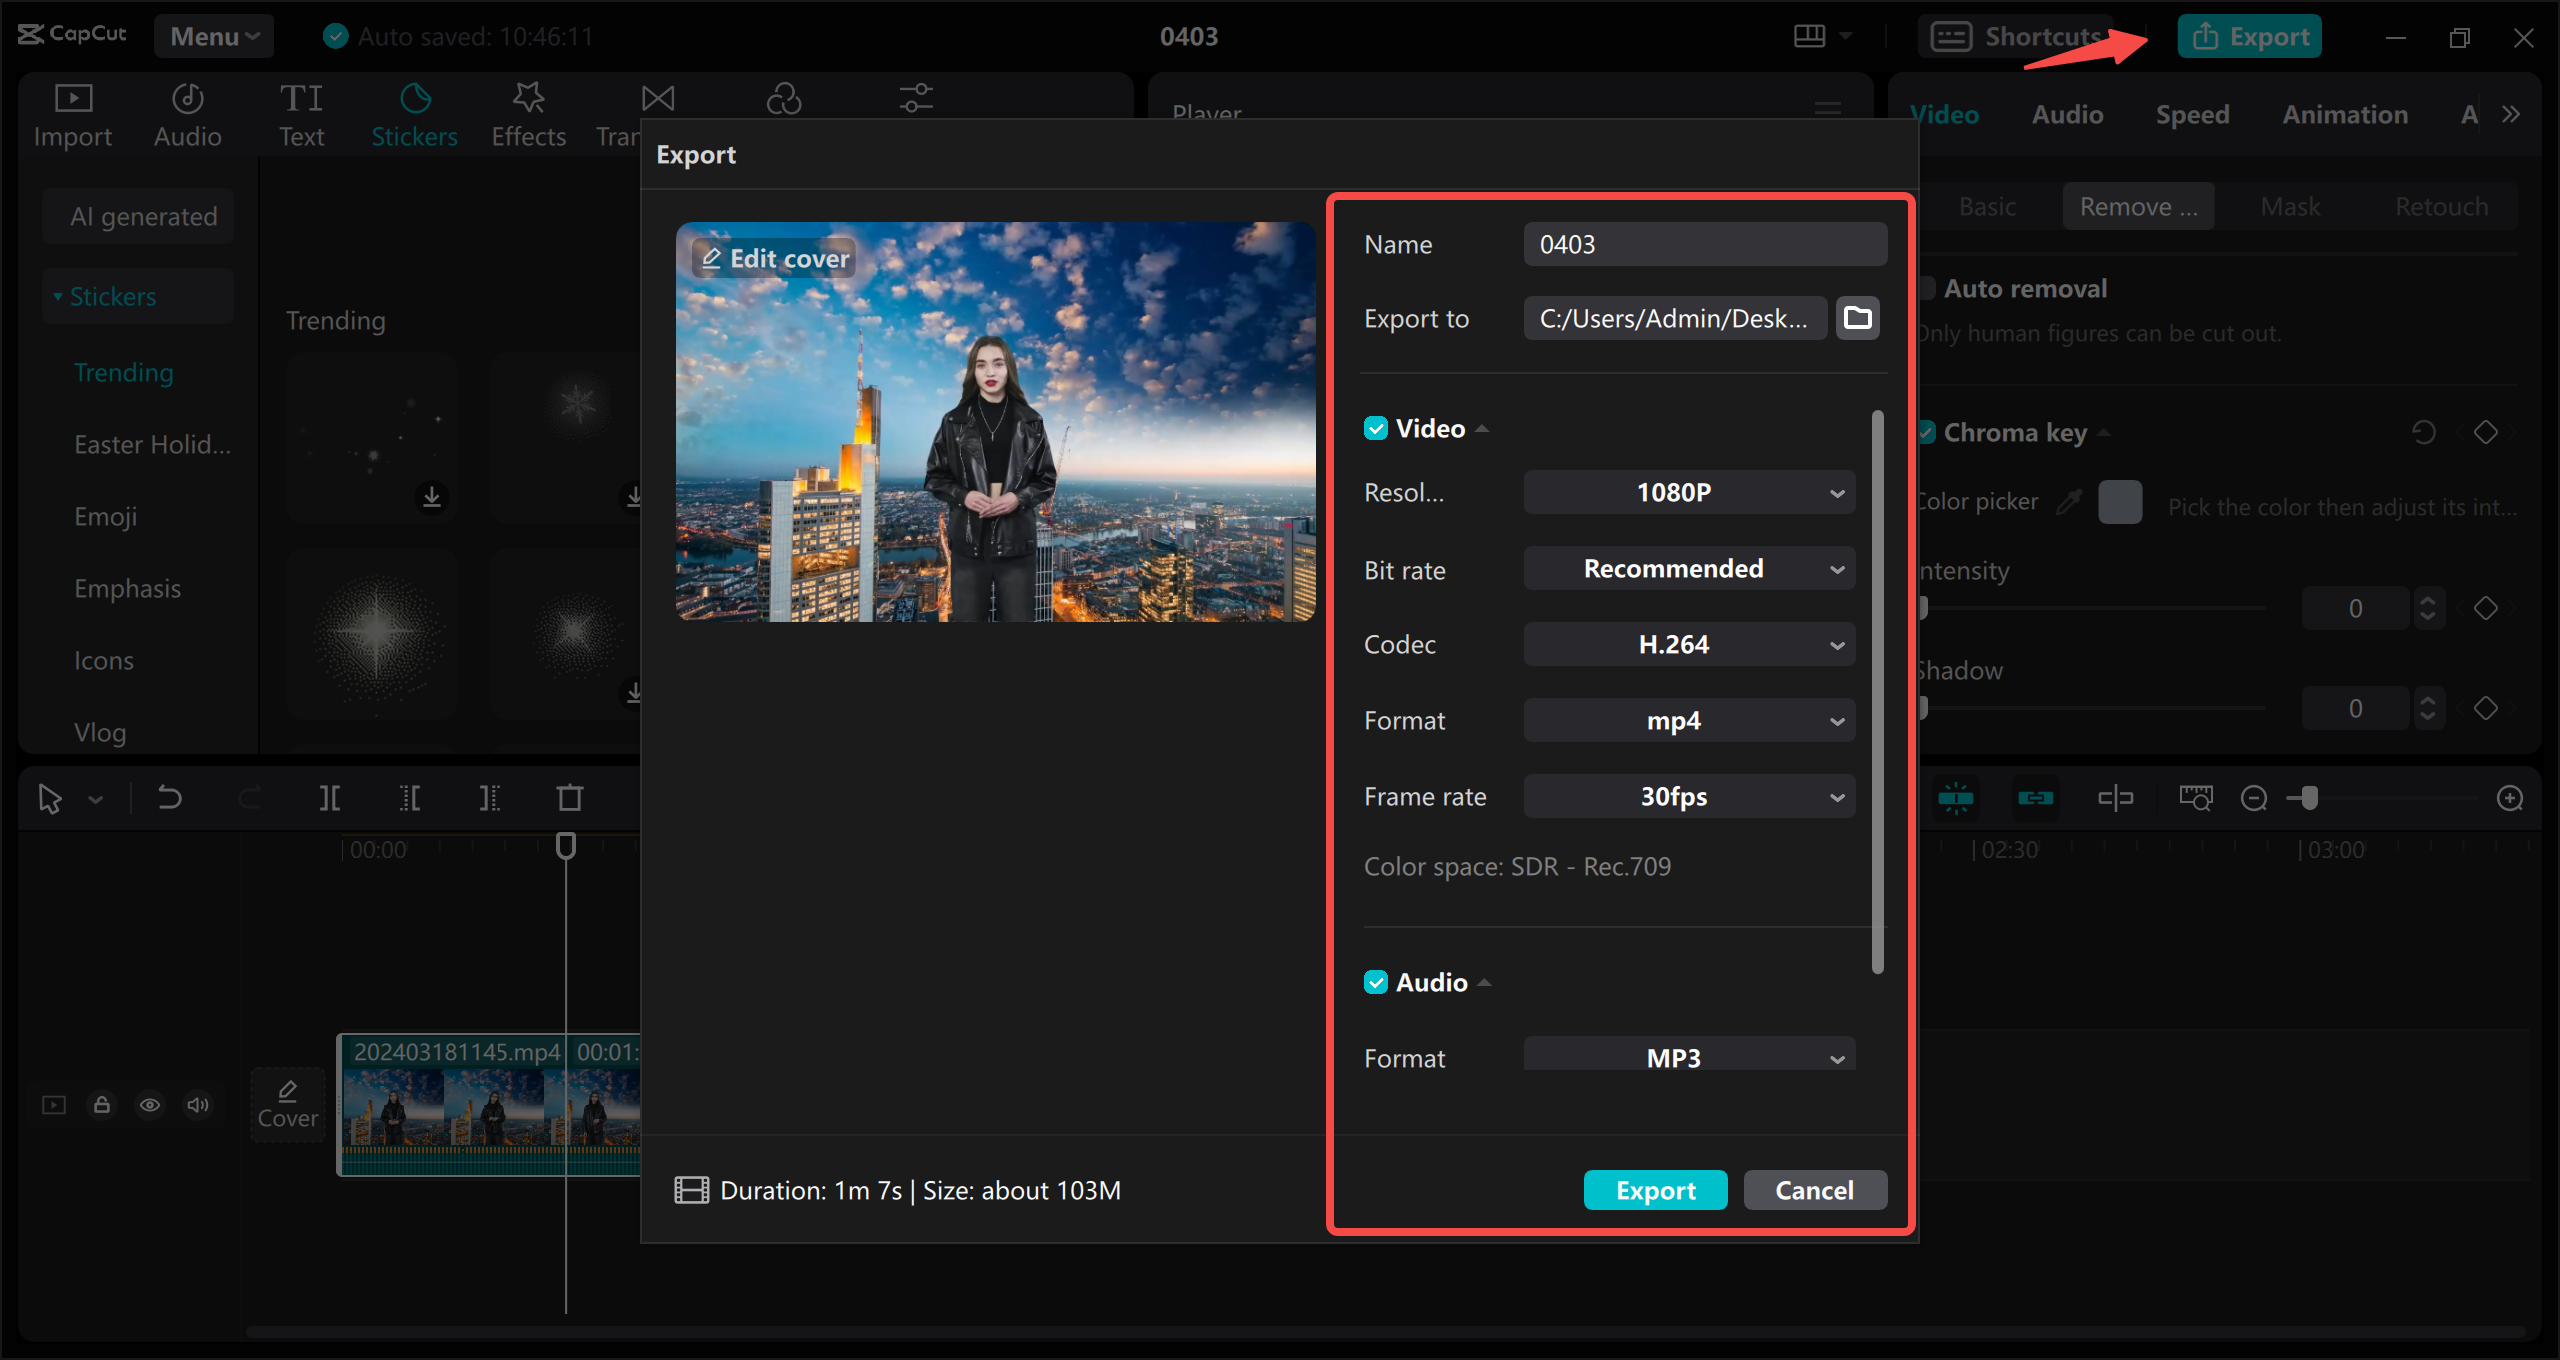Disable the Video export checkbox

click(x=1376, y=427)
